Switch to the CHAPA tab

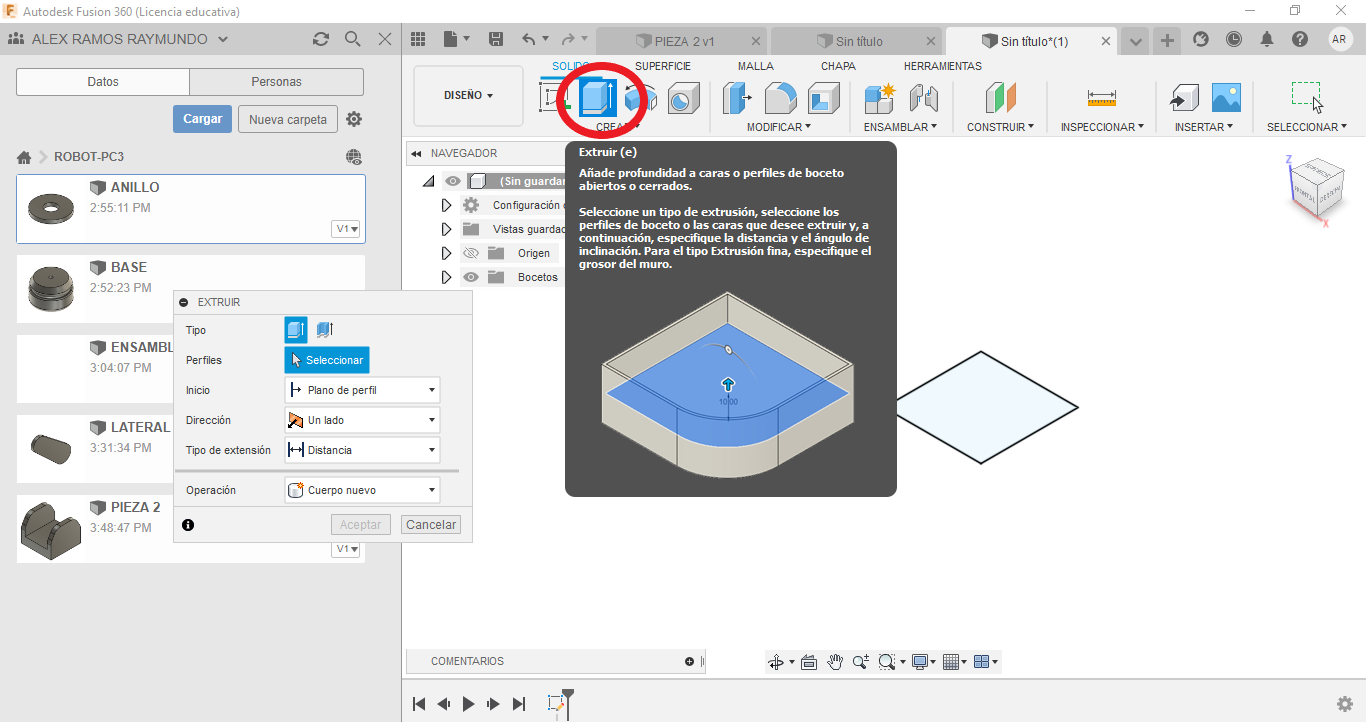(838, 66)
